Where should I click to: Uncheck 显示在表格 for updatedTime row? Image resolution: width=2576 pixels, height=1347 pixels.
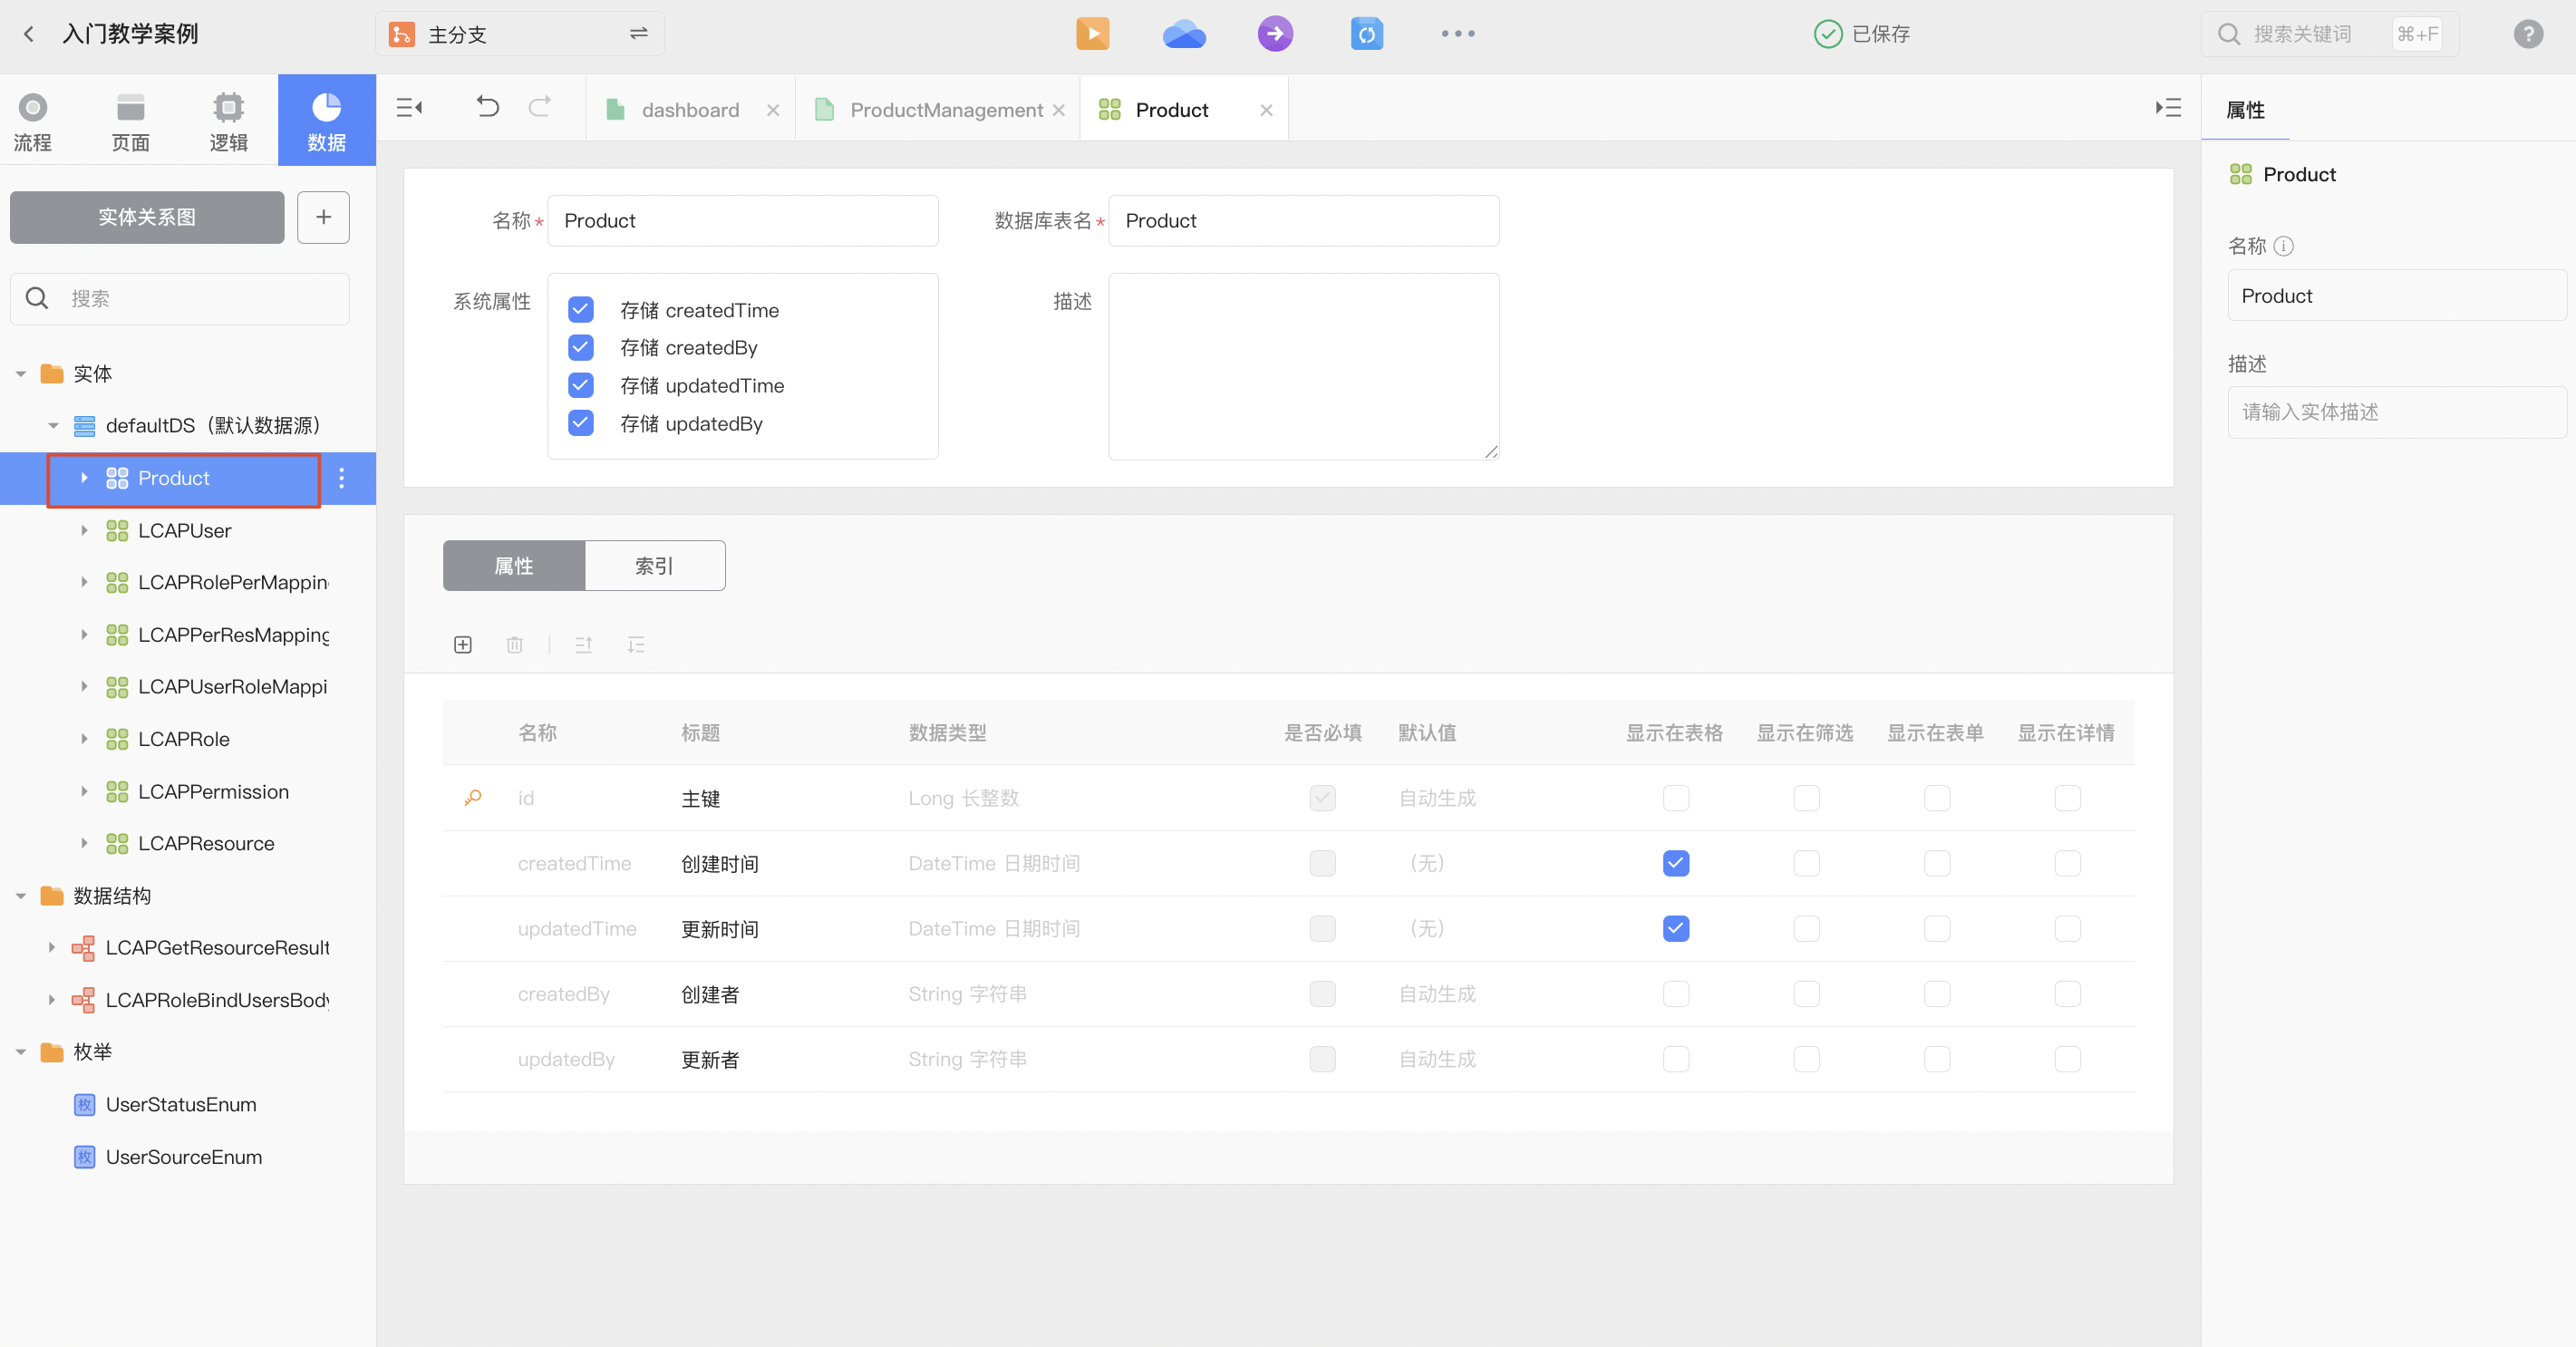(1676, 928)
